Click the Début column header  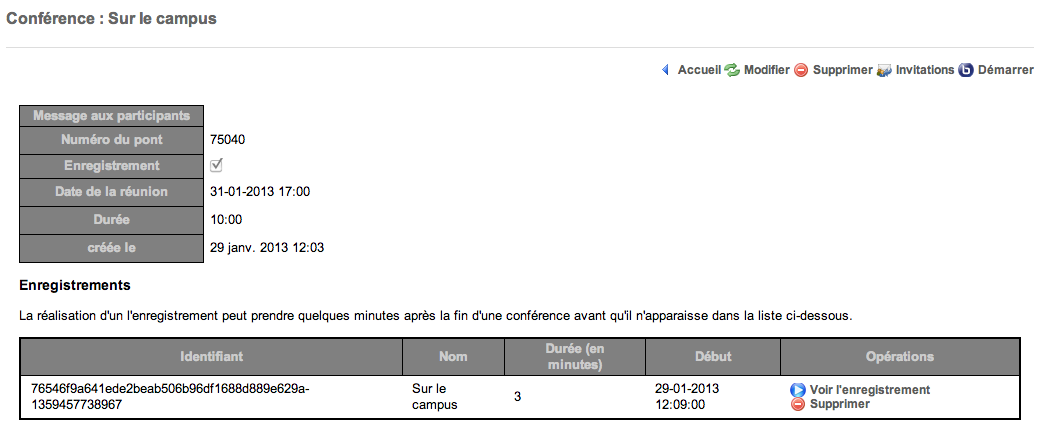point(713,356)
